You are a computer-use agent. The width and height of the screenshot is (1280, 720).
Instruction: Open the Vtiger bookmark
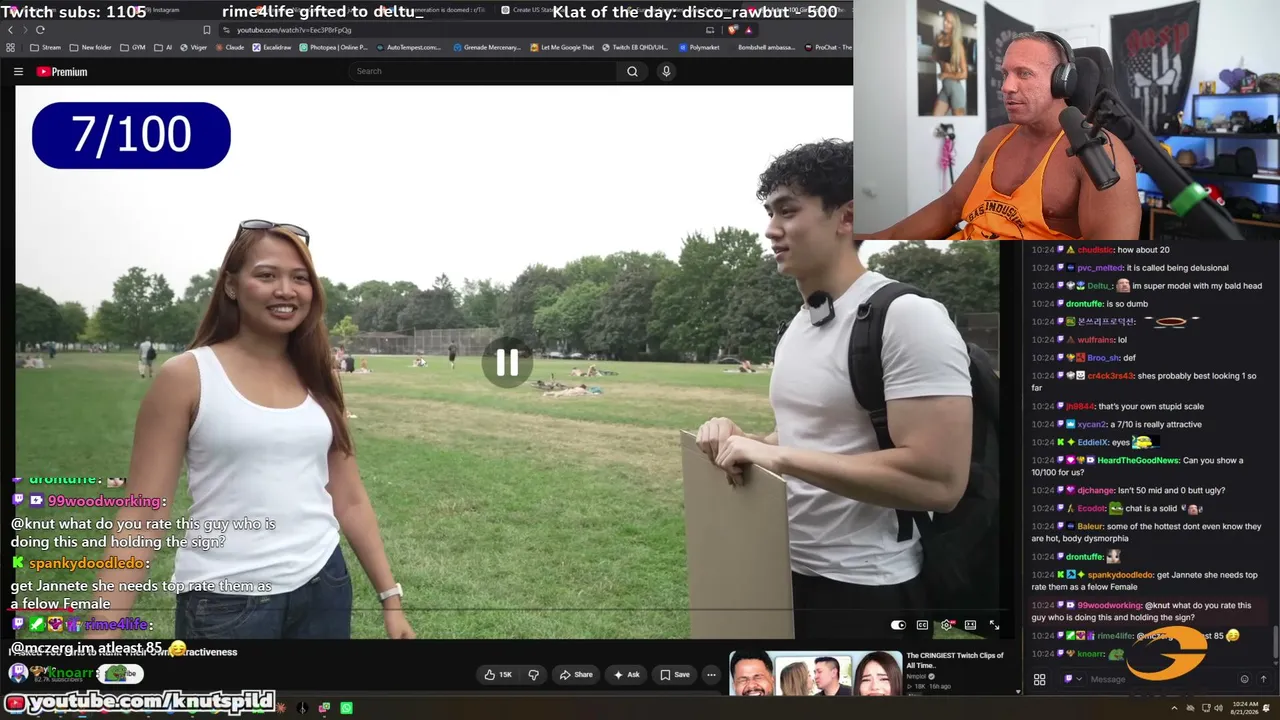[x=193, y=47]
